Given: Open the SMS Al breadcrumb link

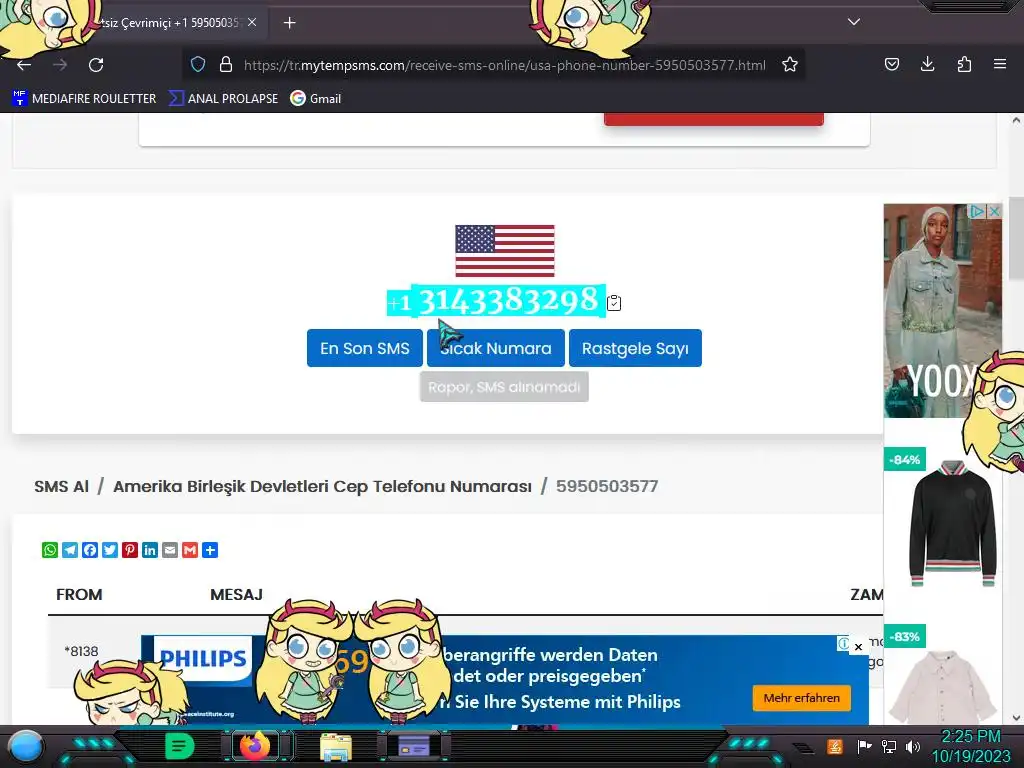Looking at the screenshot, I should point(61,487).
